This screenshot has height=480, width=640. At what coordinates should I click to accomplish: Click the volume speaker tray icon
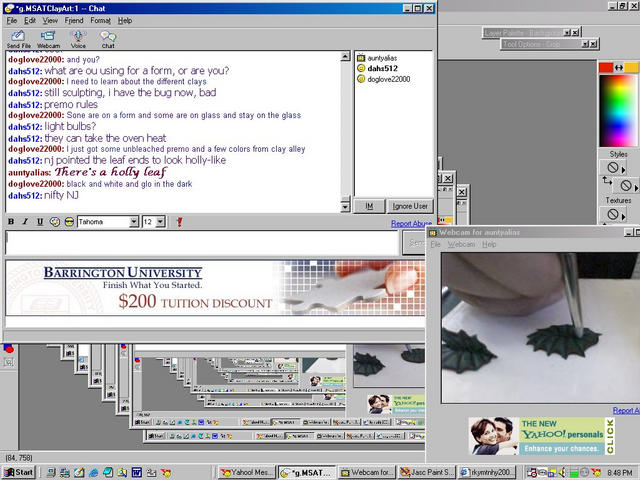pos(562,473)
